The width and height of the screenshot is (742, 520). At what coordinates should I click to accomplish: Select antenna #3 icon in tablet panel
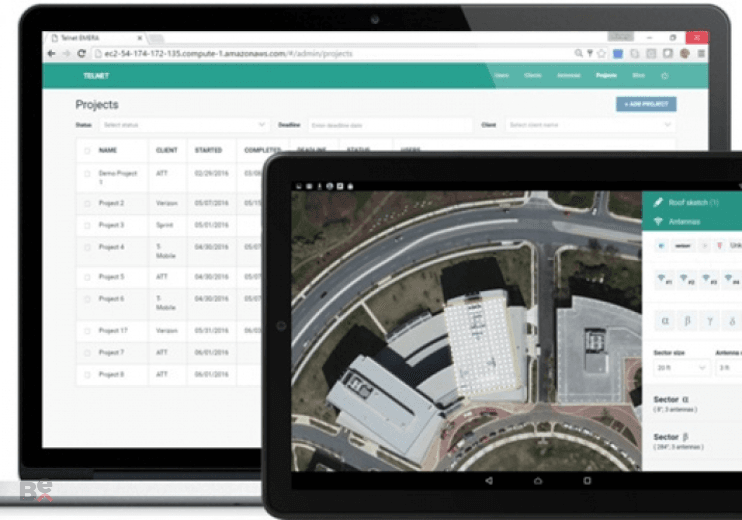coord(708,279)
